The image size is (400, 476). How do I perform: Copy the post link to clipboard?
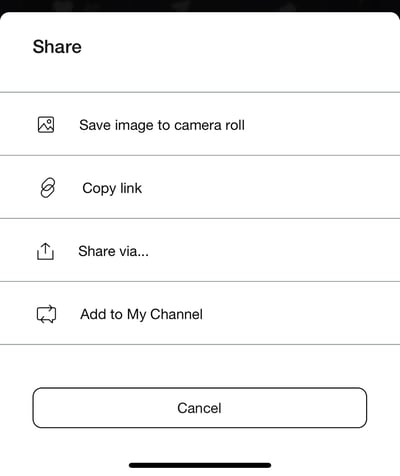(x=200, y=187)
